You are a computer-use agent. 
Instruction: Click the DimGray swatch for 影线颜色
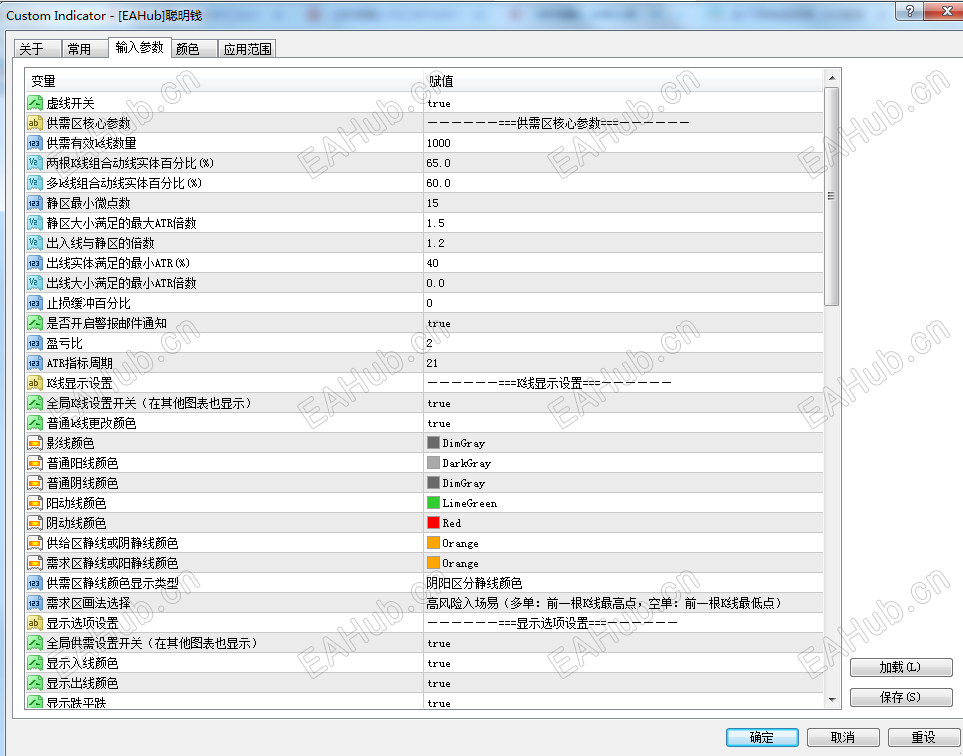pyautogui.click(x=434, y=443)
